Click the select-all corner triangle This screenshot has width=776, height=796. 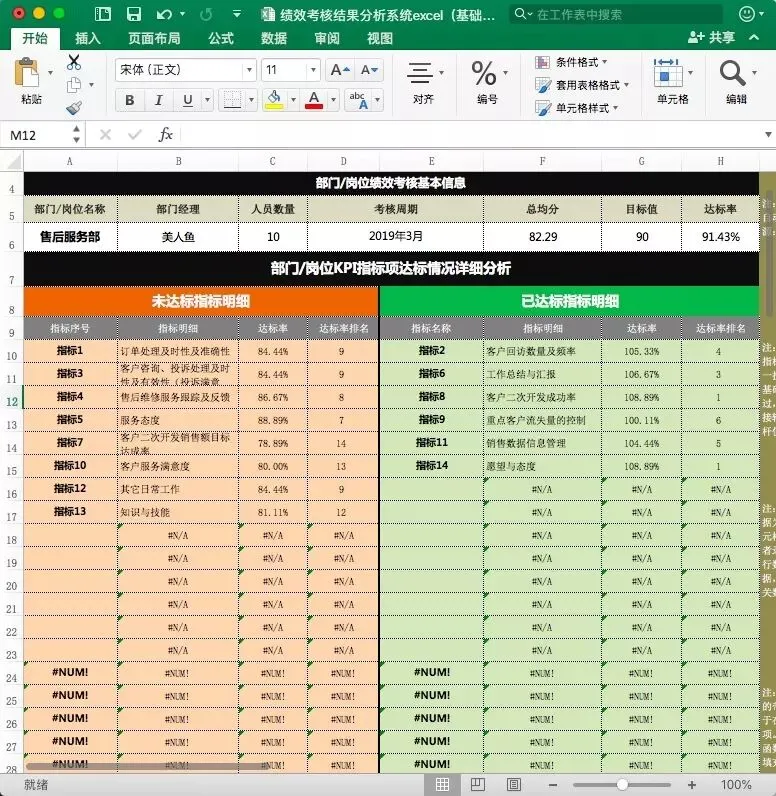12,161
